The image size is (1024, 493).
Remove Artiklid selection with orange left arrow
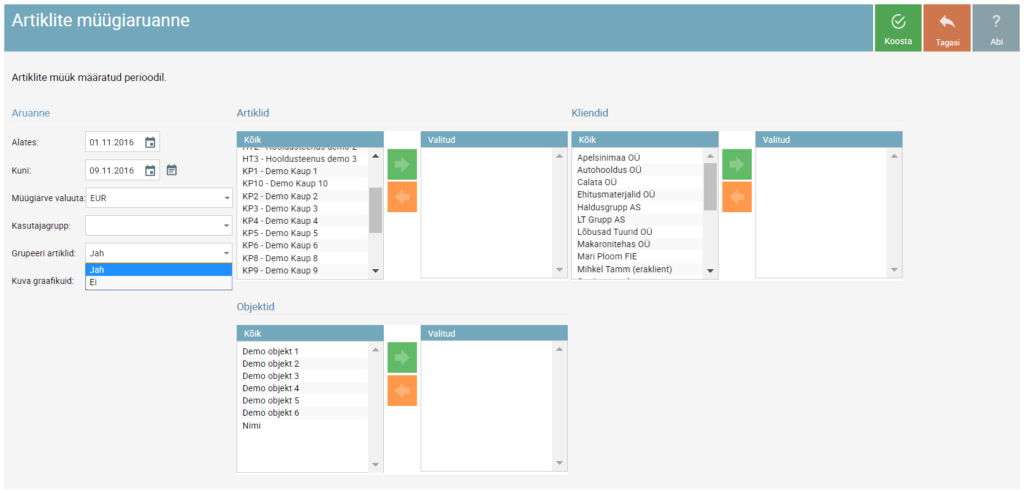tap(402, 197)
